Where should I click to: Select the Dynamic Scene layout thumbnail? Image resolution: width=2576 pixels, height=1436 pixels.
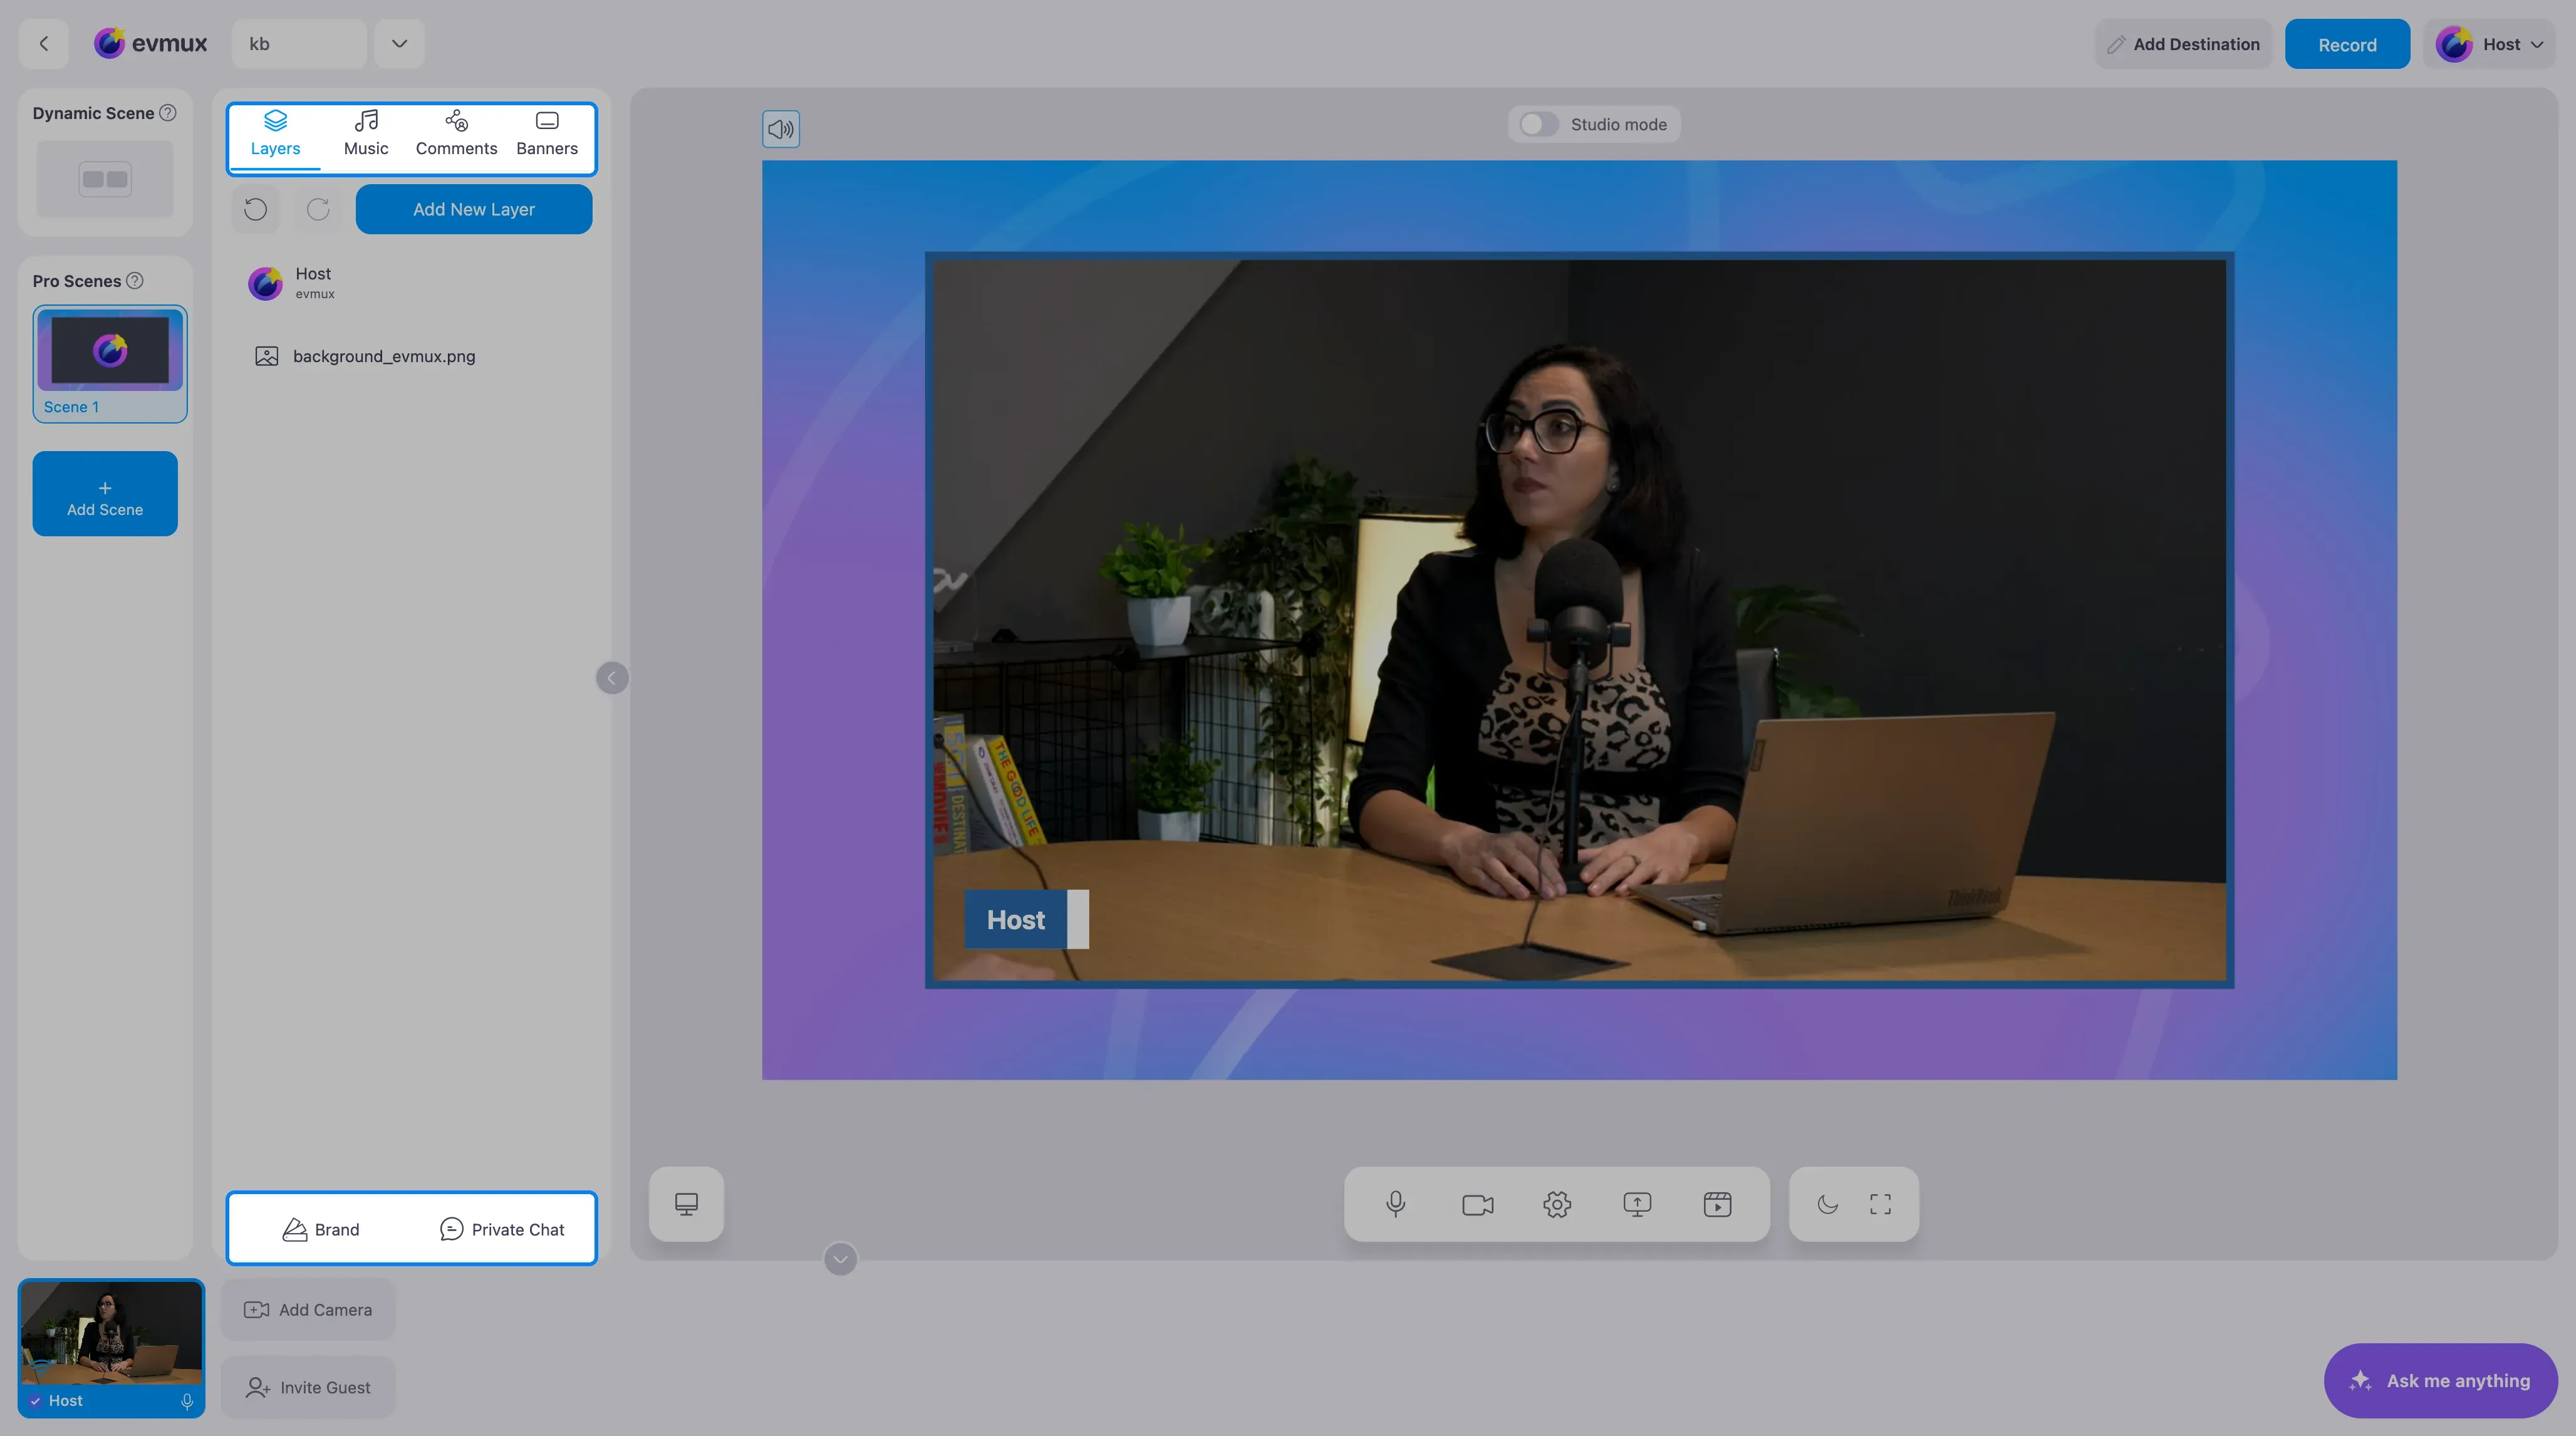point(105,179)
